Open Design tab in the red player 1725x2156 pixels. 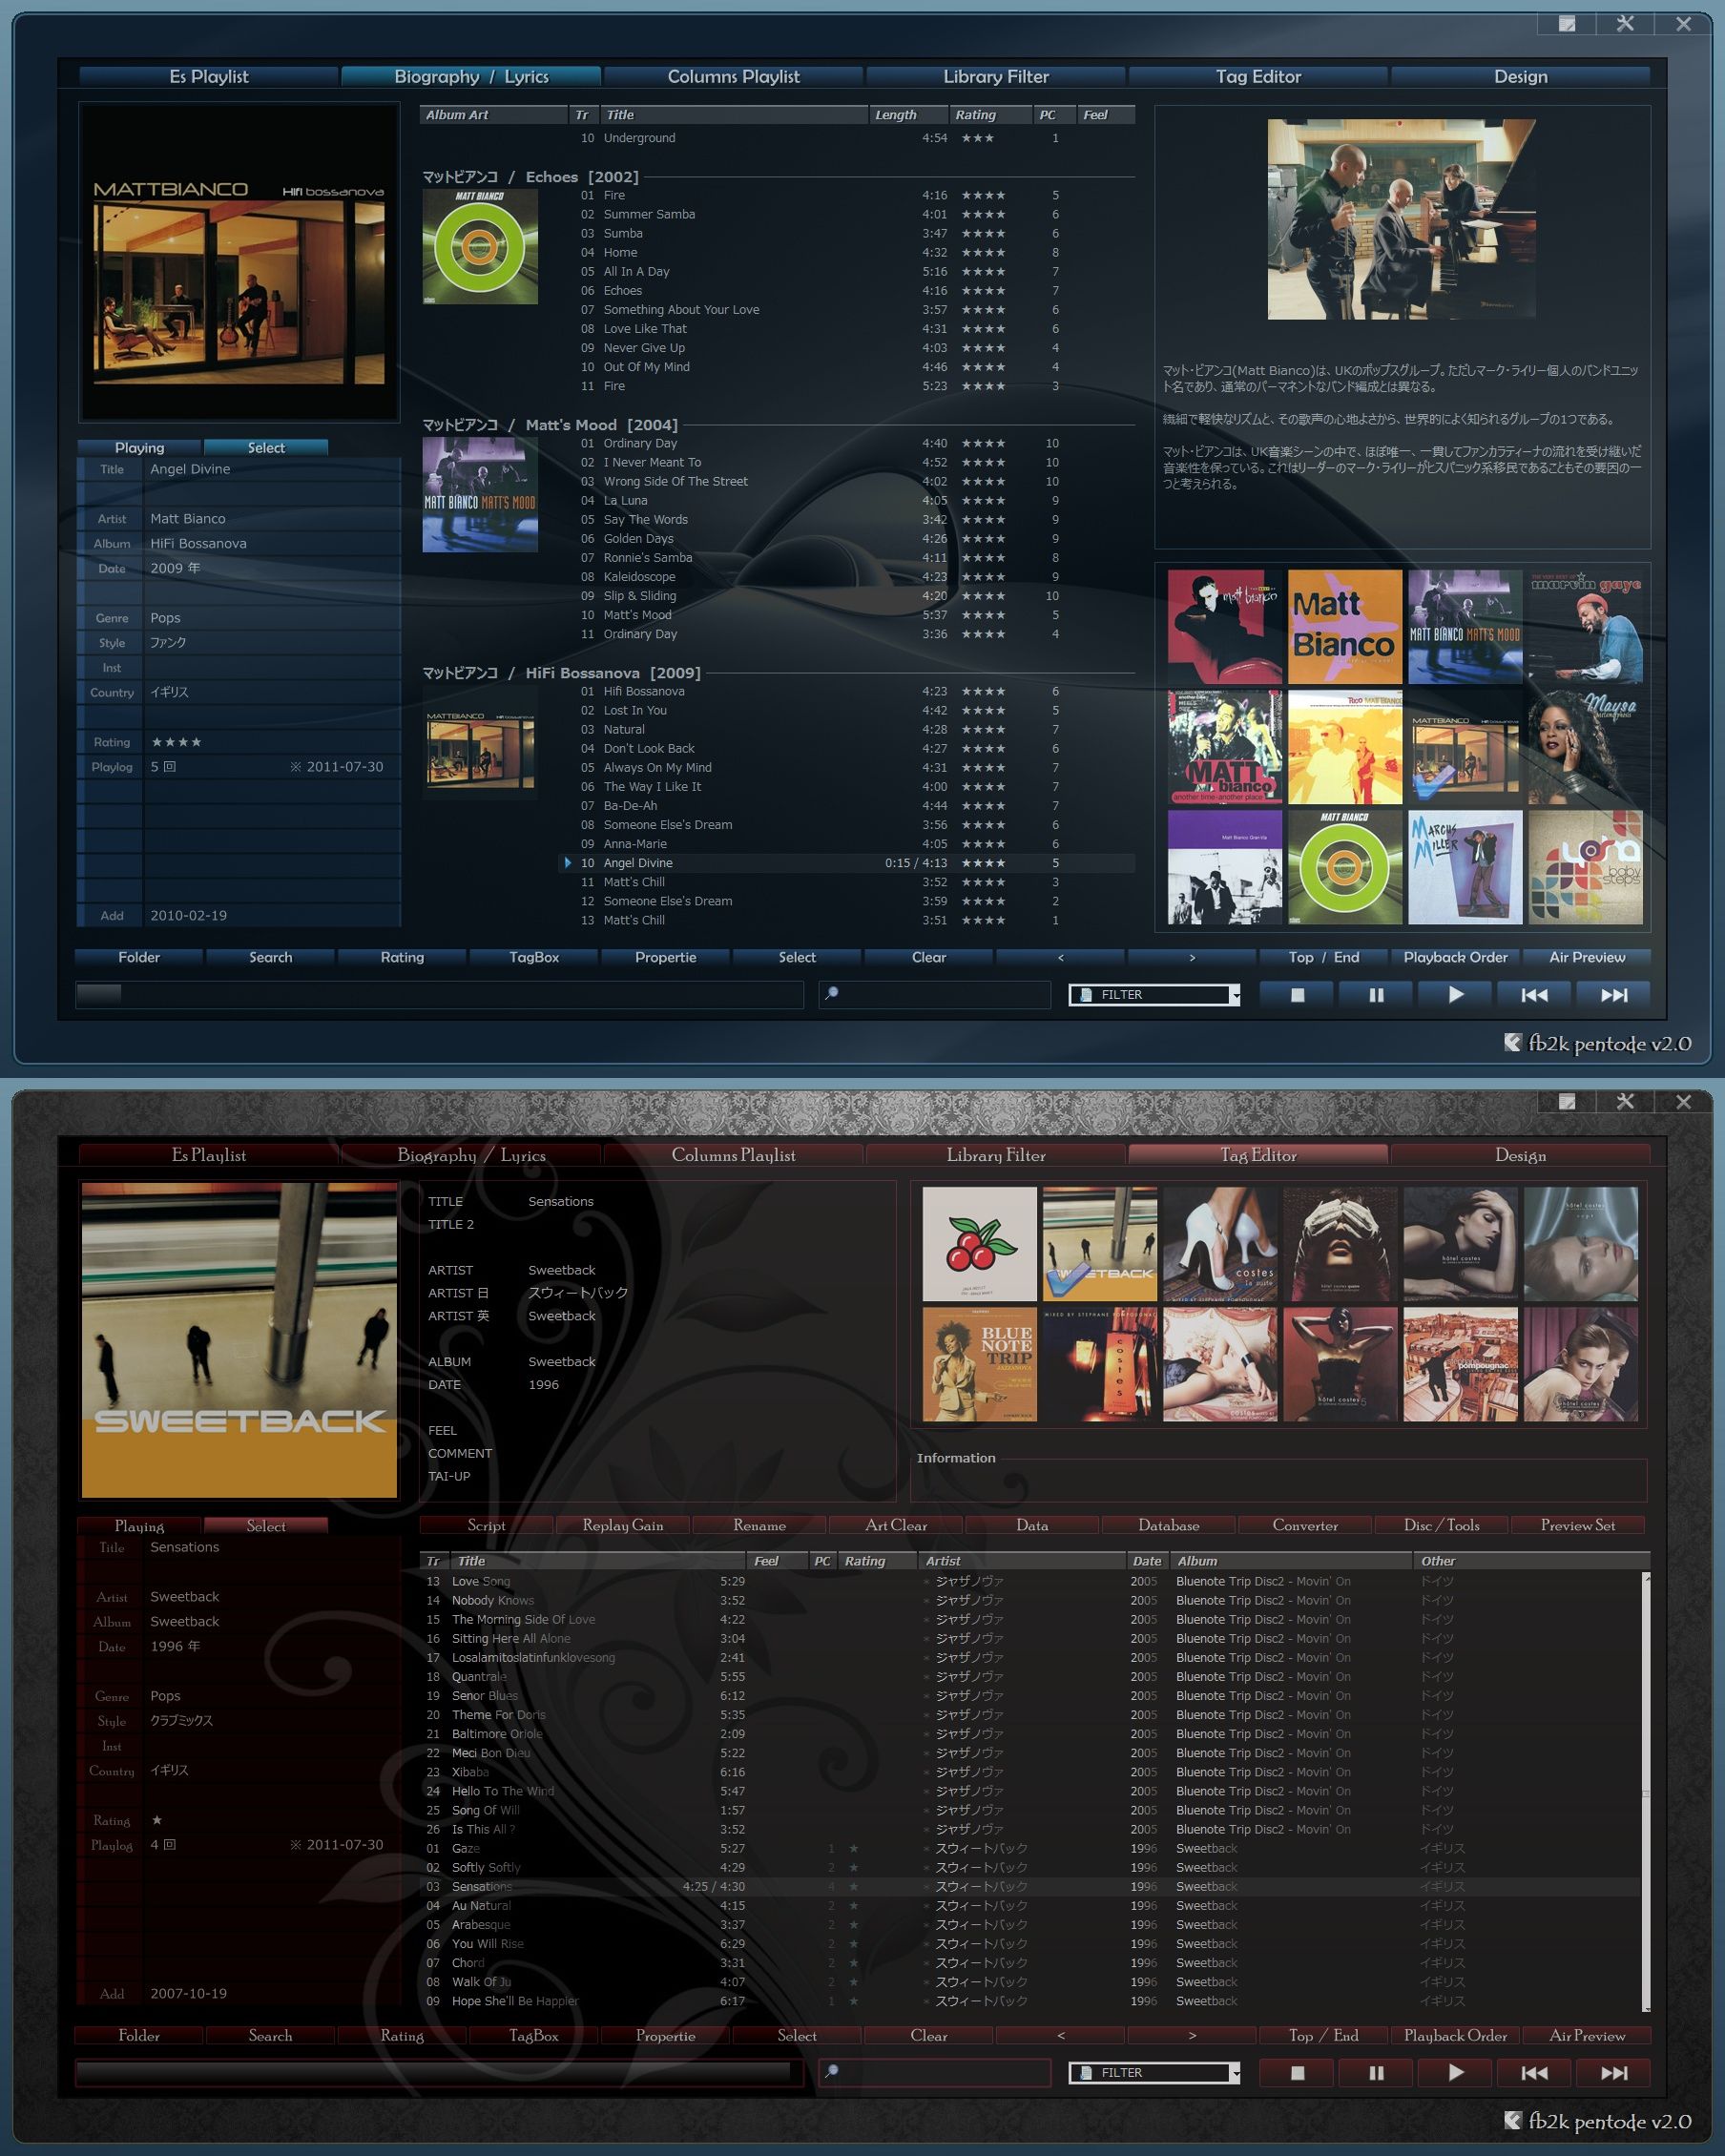pyautogui.click(x=1520, y=1155)
